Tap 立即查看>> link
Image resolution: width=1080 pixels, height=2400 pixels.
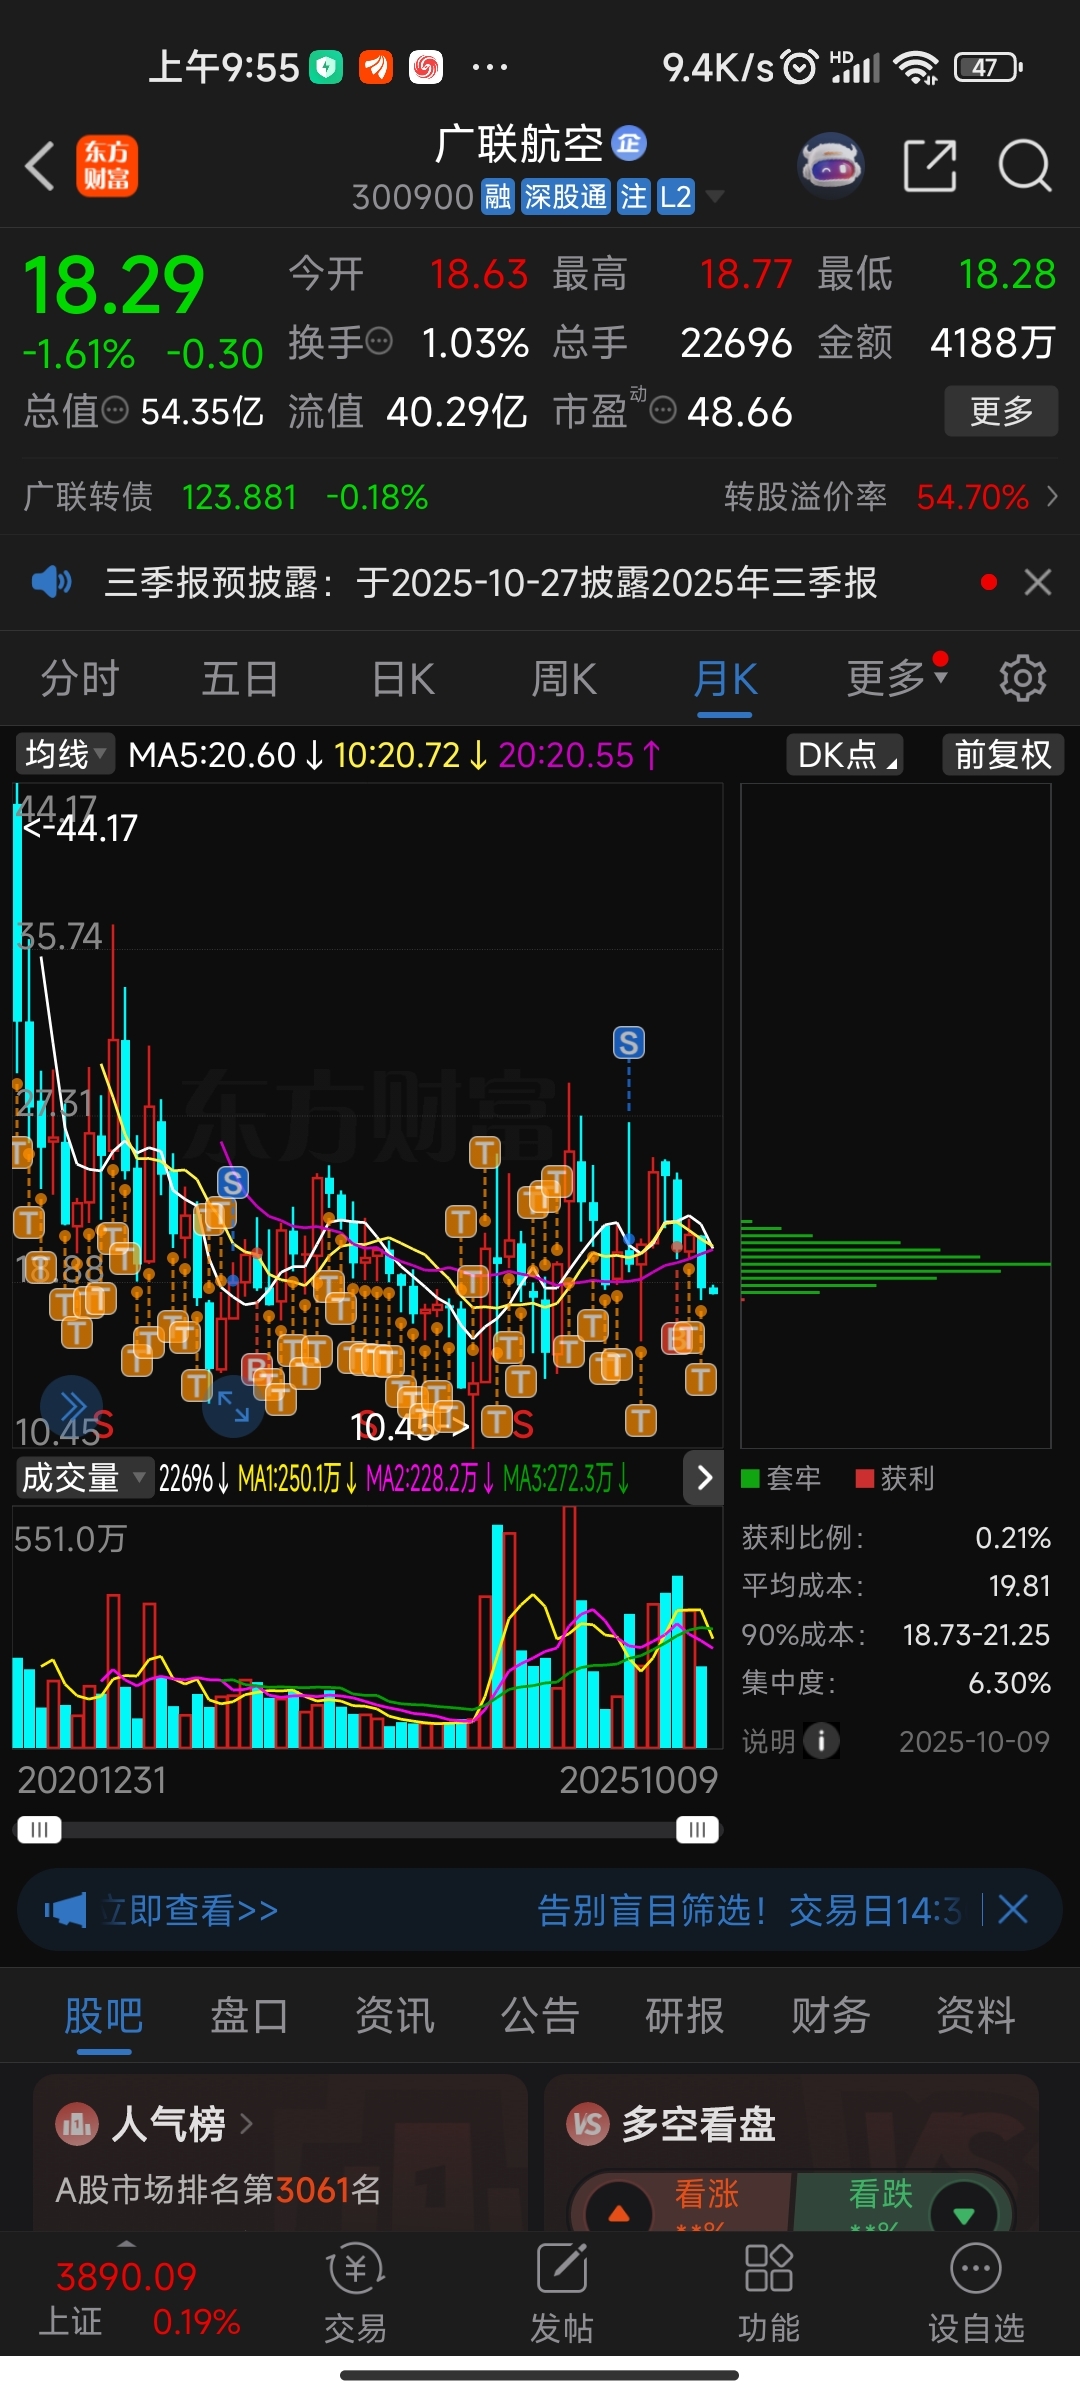coord(189,1910)
